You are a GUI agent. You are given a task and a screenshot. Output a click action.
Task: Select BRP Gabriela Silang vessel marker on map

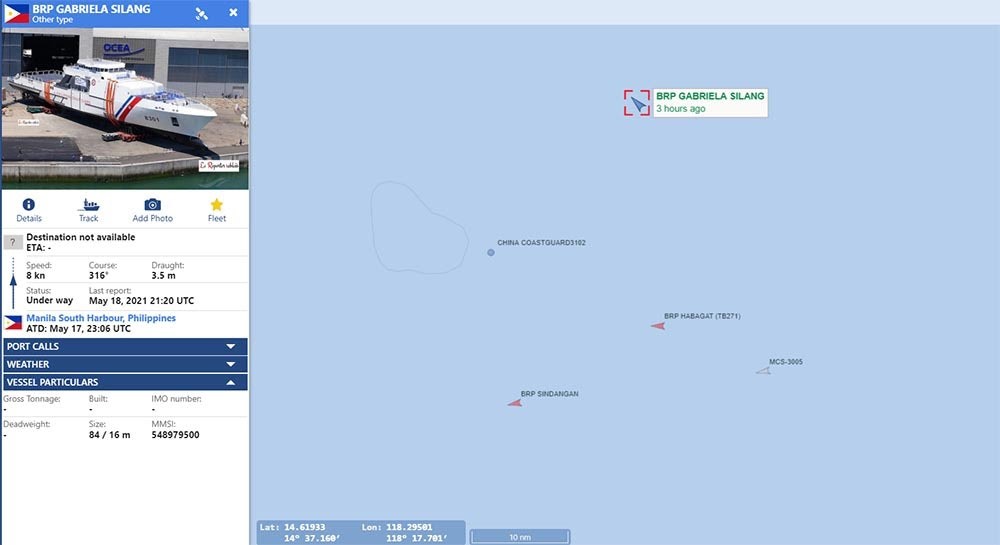coord(638,103)
